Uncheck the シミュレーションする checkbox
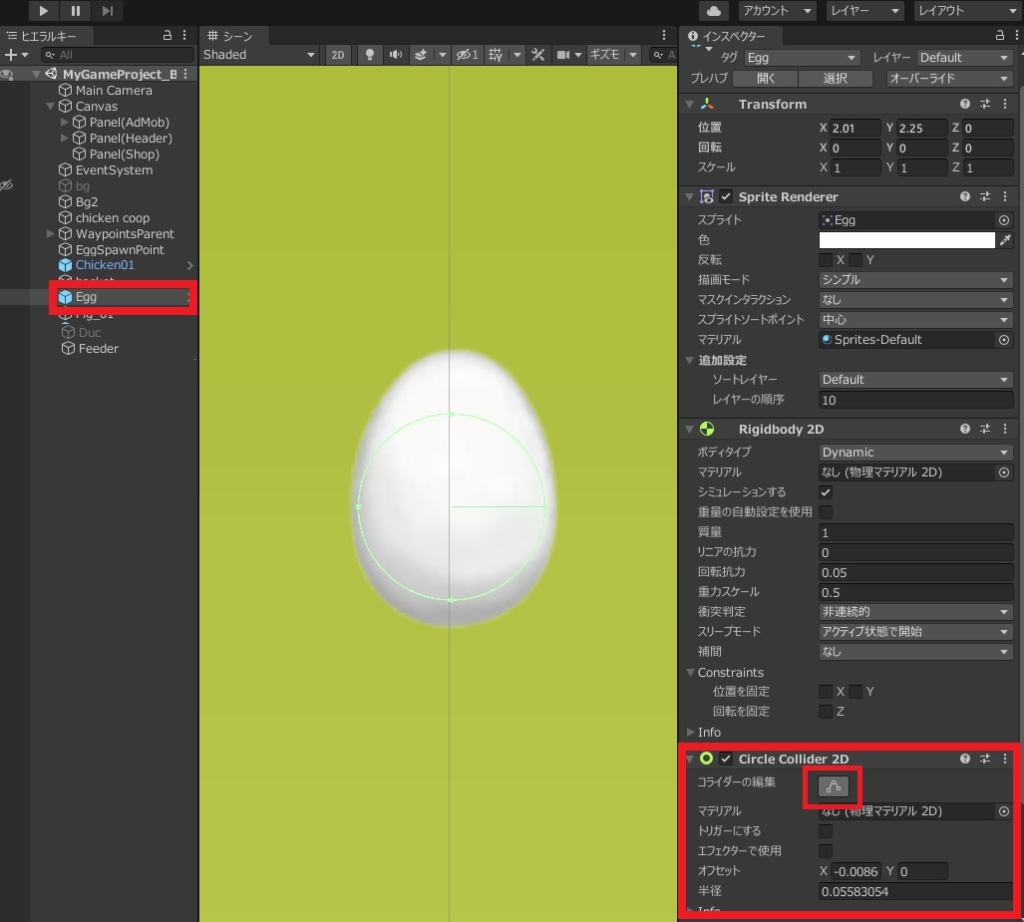This screenshot has width=1024, height=922. (x=826, y=492)
